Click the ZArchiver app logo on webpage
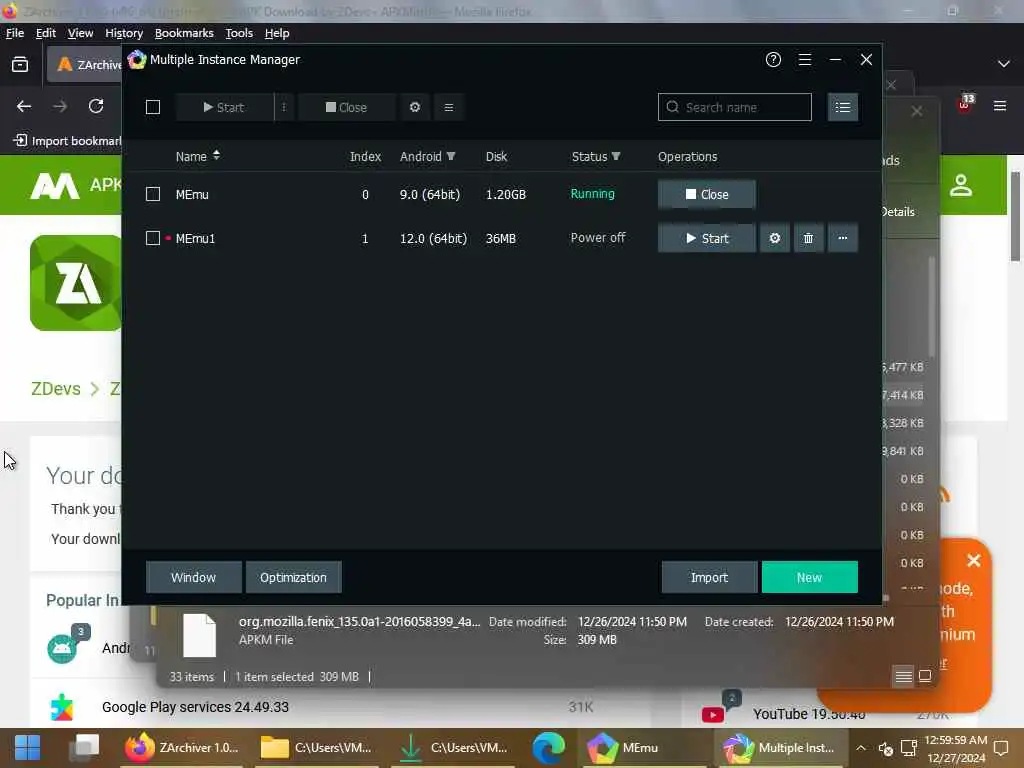Screen dimensions: 1024x768 [76, 283]
